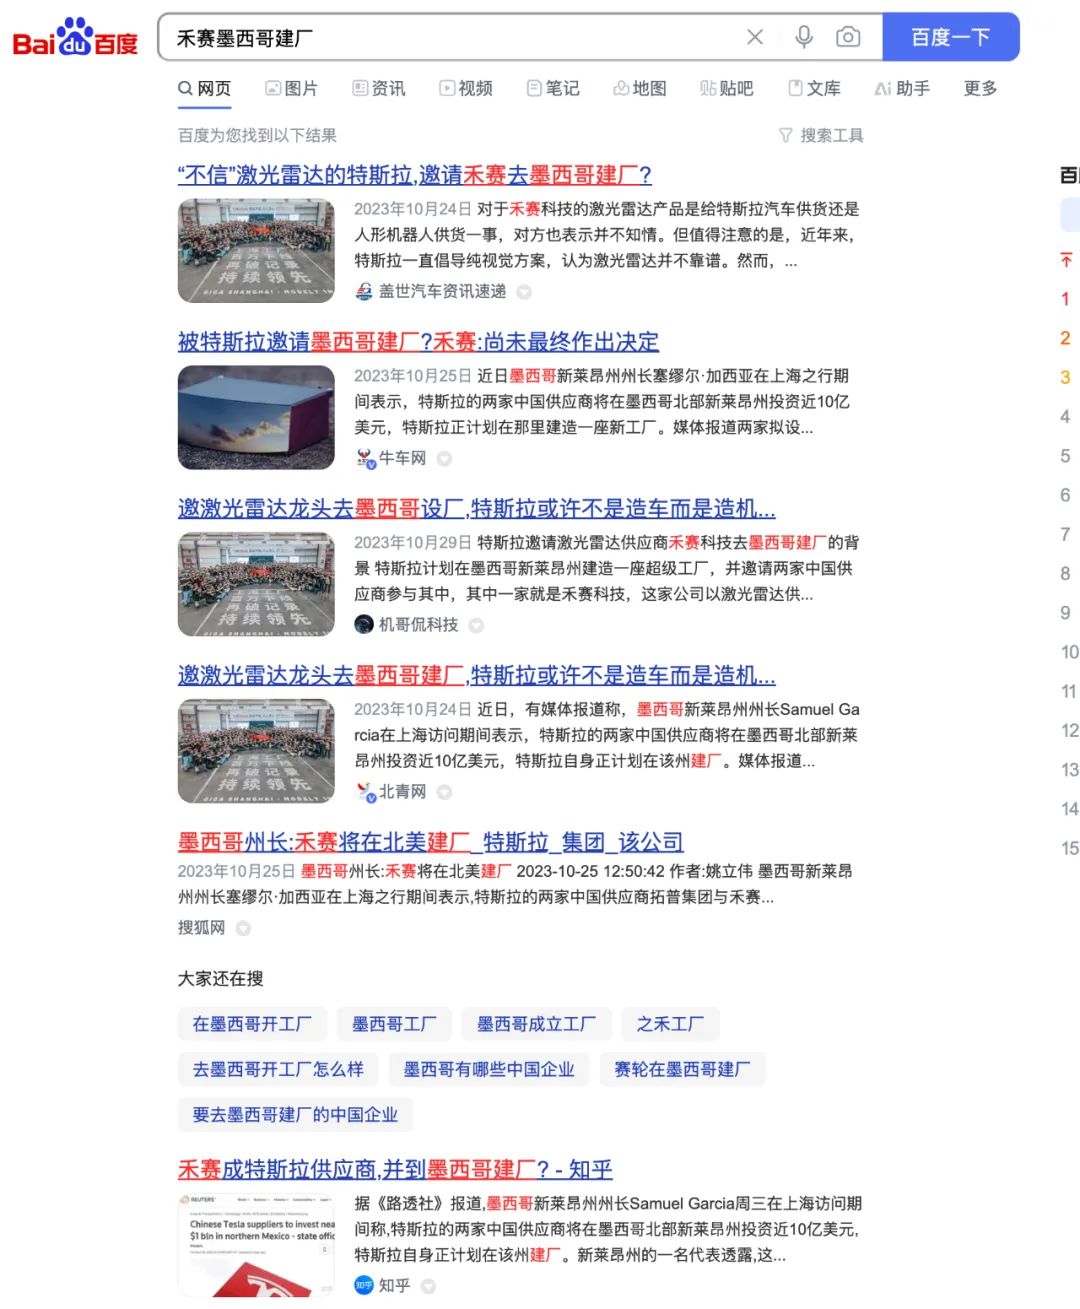Click the Baidu logo
The image size is (1080, 1309).
[75, 38]
